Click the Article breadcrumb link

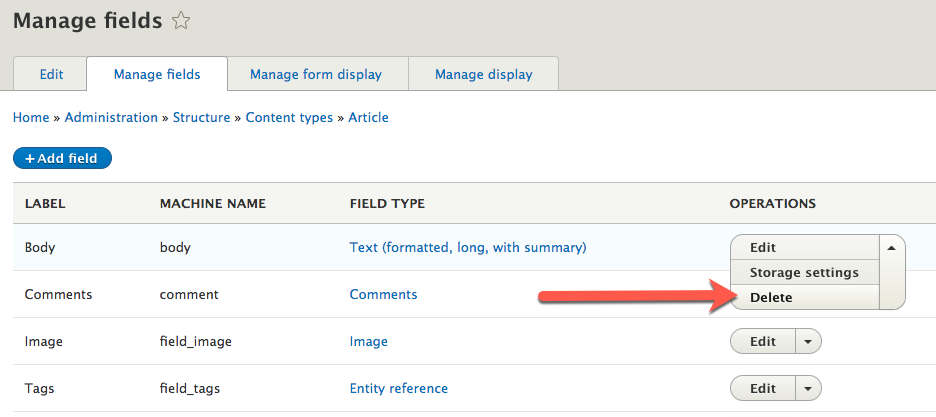(368, 117)
